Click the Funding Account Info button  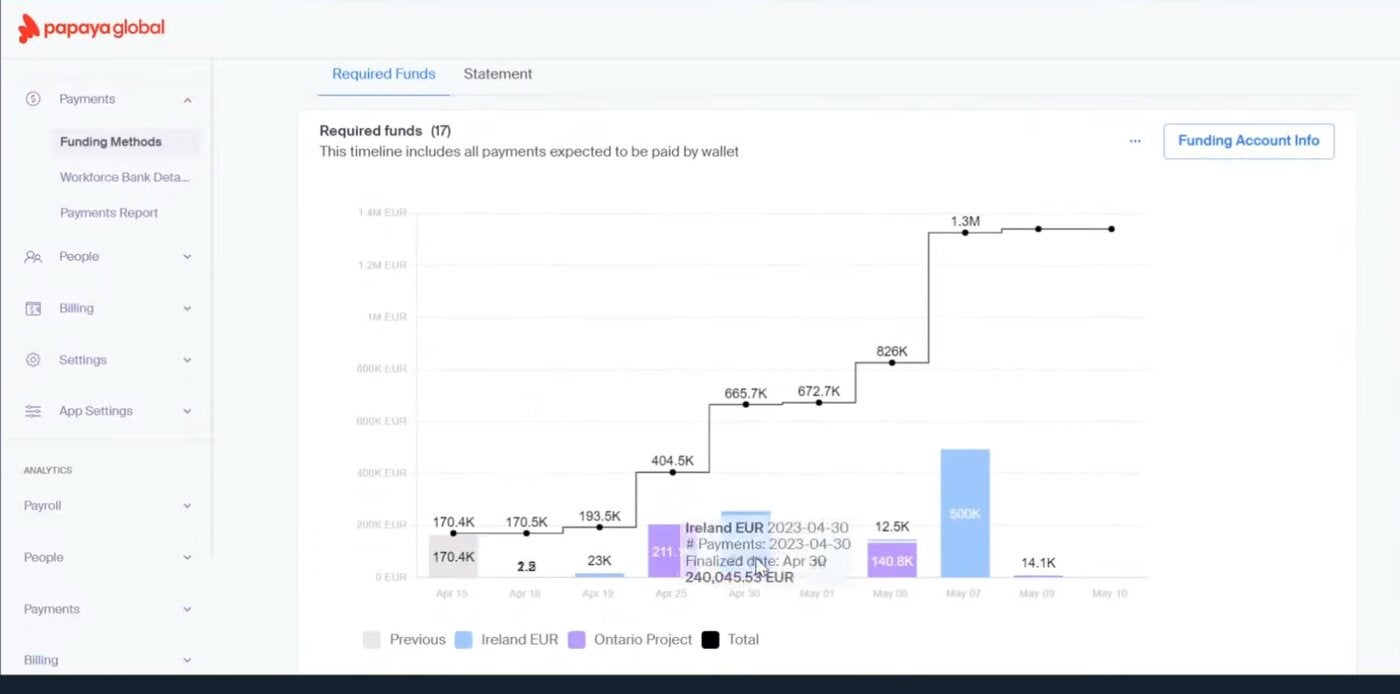1249,141
